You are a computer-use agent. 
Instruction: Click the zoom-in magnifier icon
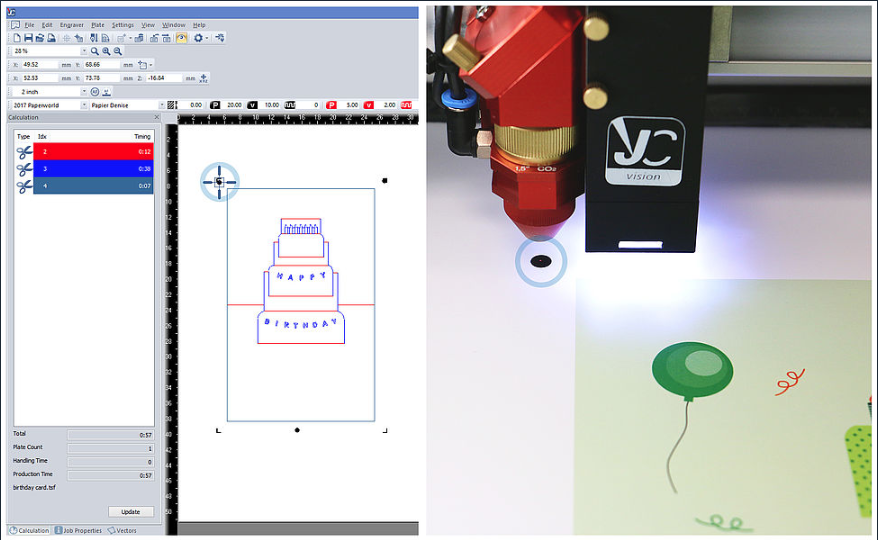(x=106, y=51)
